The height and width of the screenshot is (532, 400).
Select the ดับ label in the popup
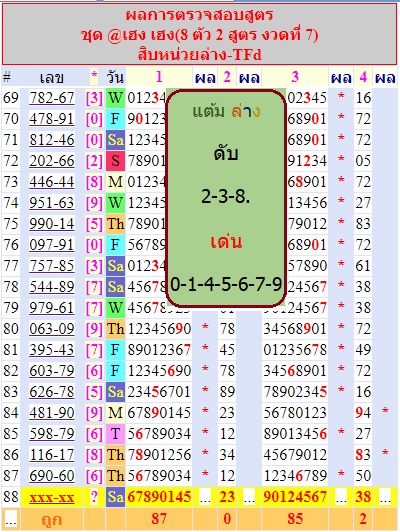(226, 153)
